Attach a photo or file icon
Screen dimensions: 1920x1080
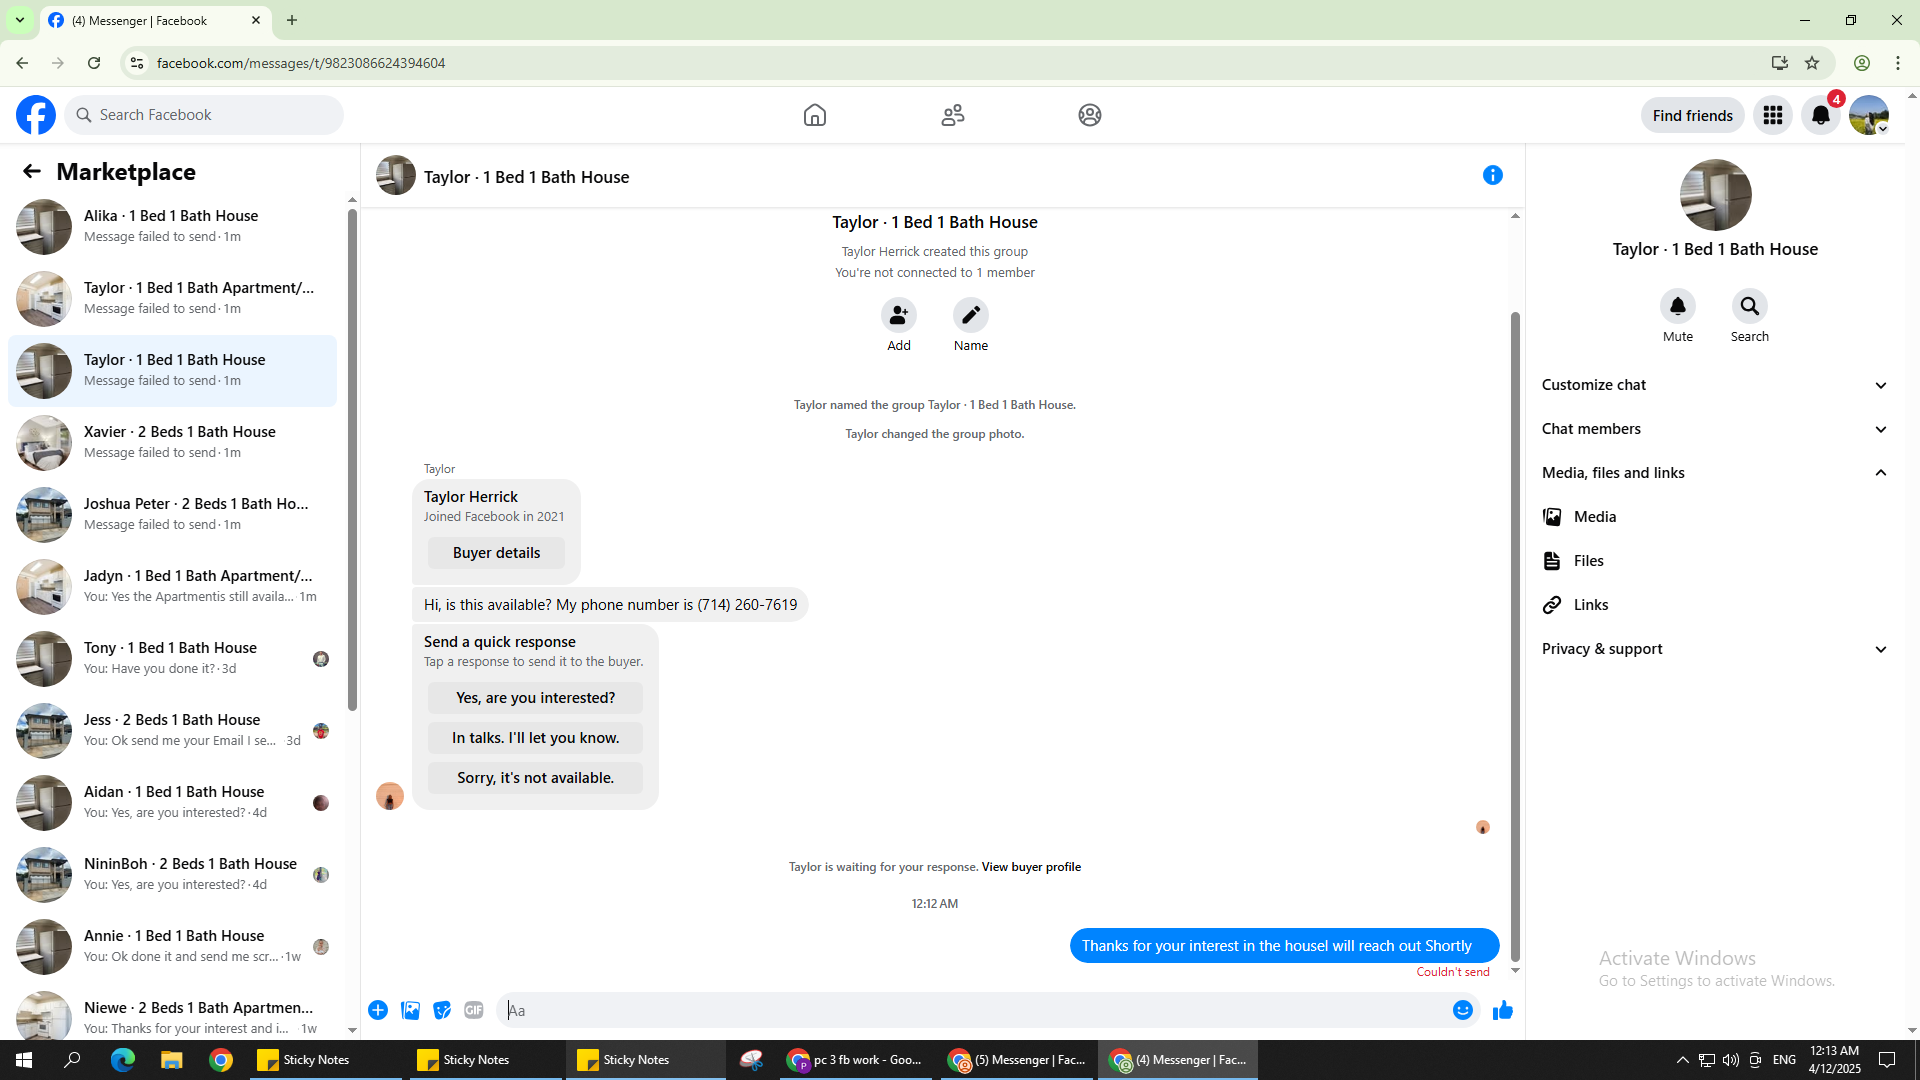tap(410, 1010)
